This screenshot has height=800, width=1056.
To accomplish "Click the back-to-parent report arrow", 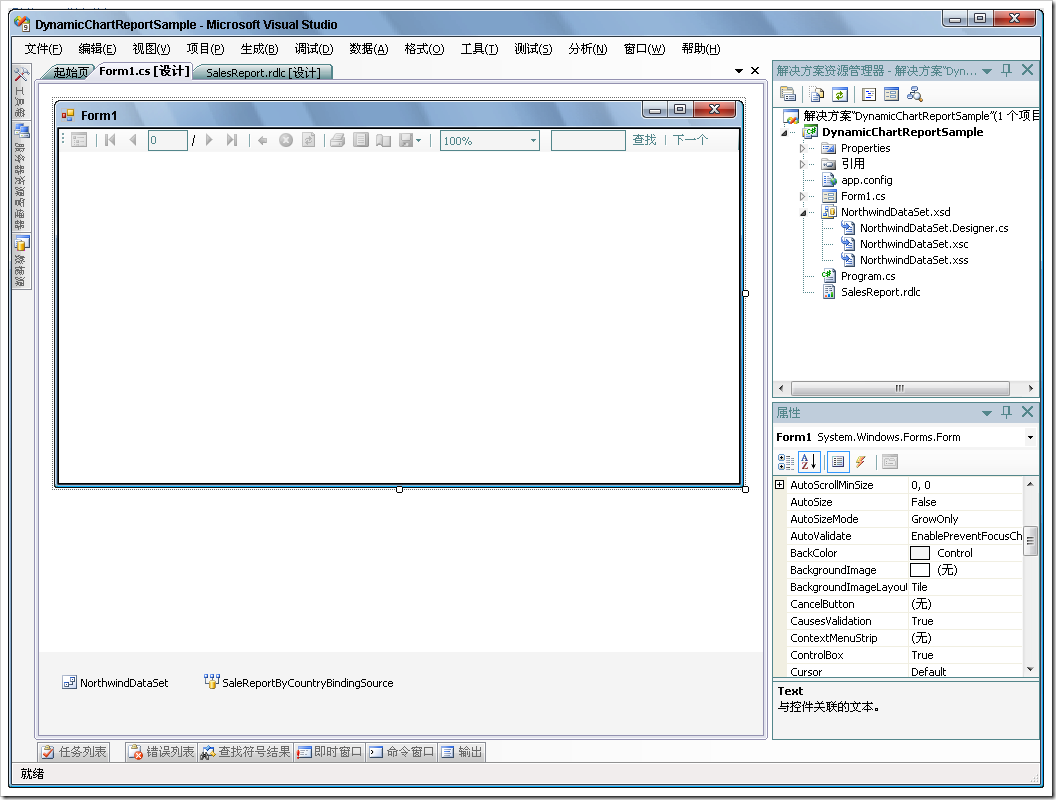I will [263, 140].
